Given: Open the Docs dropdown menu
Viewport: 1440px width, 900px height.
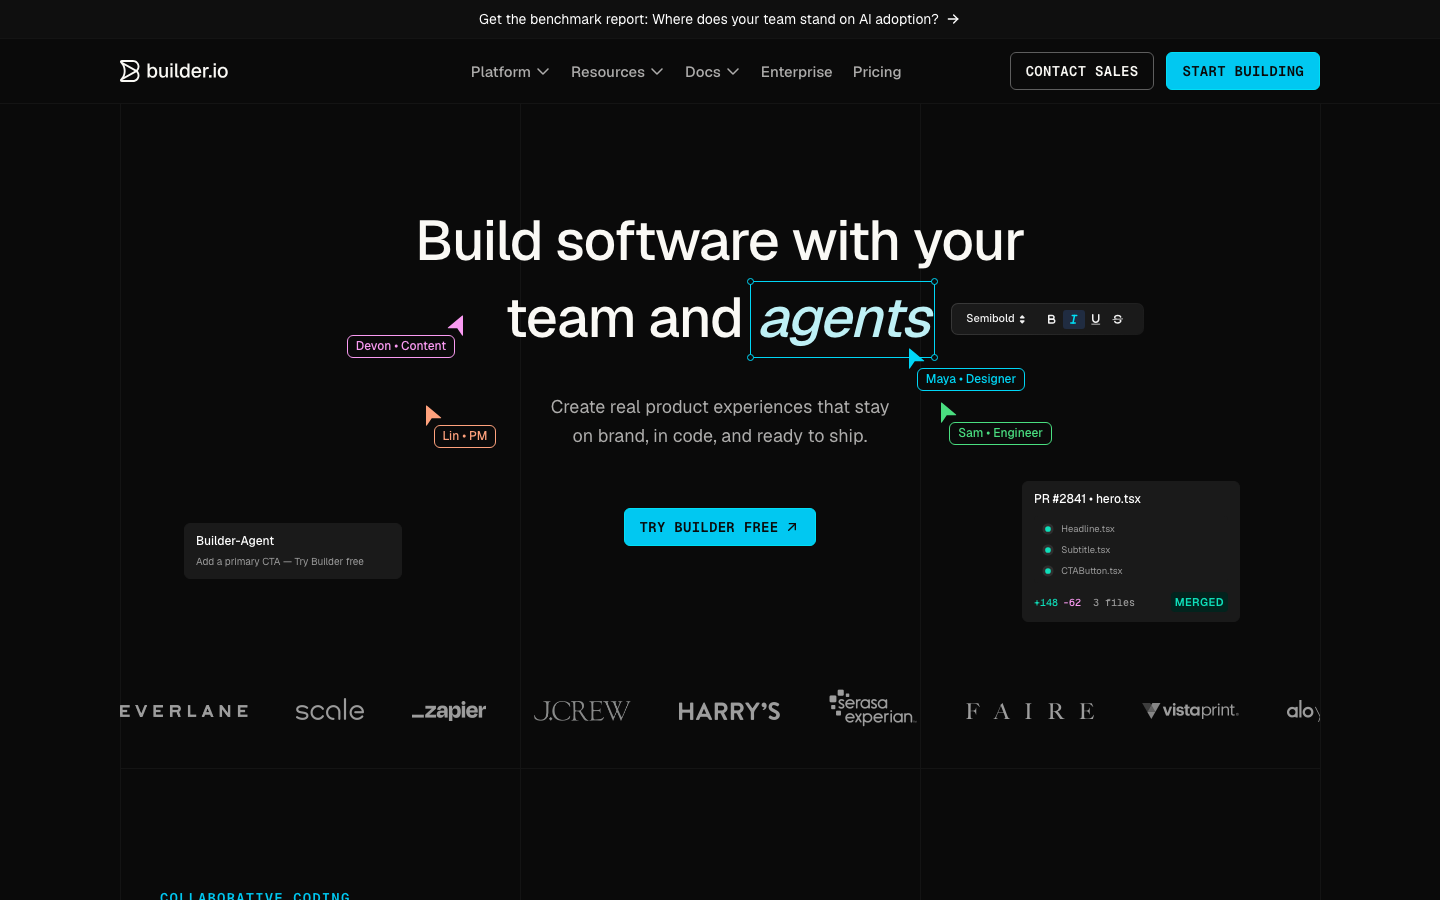Looking at the screenshot, I should tap(712, 72).
